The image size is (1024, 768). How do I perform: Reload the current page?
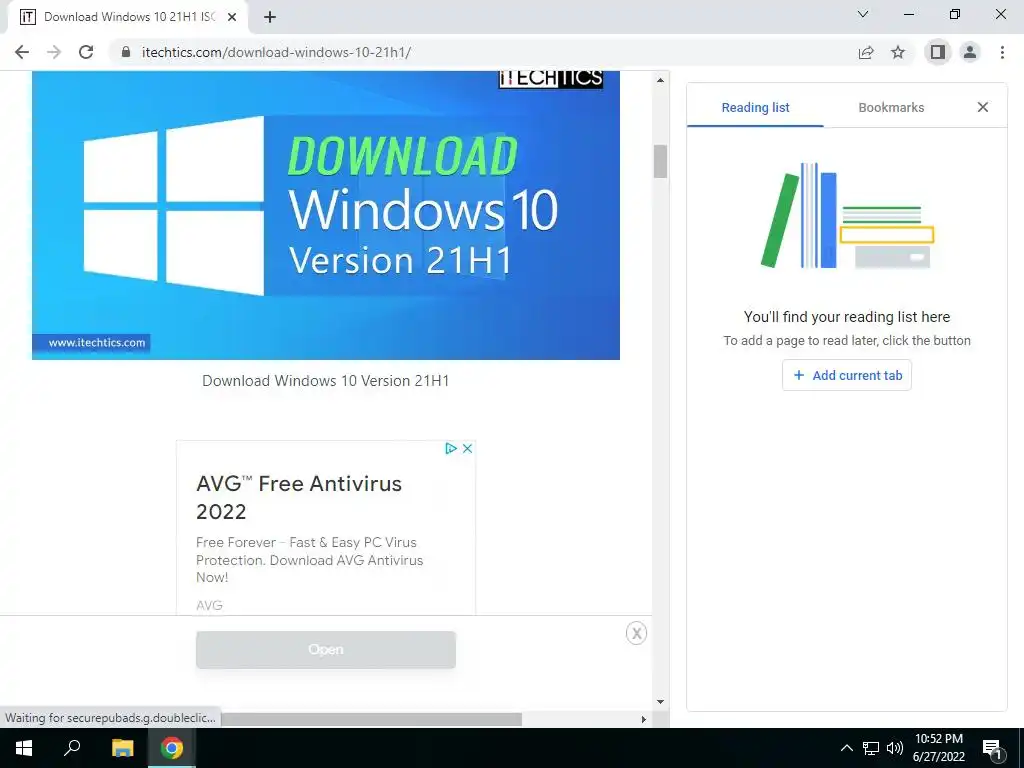[x=86, y=52]
